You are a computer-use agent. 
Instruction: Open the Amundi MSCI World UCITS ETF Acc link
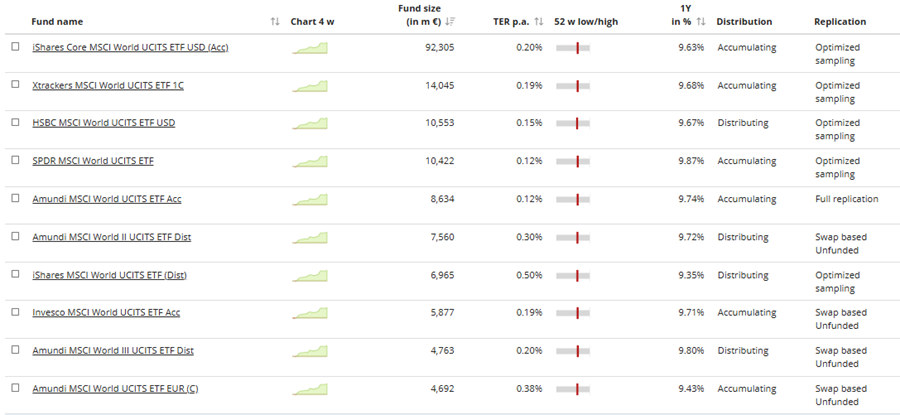107,199
